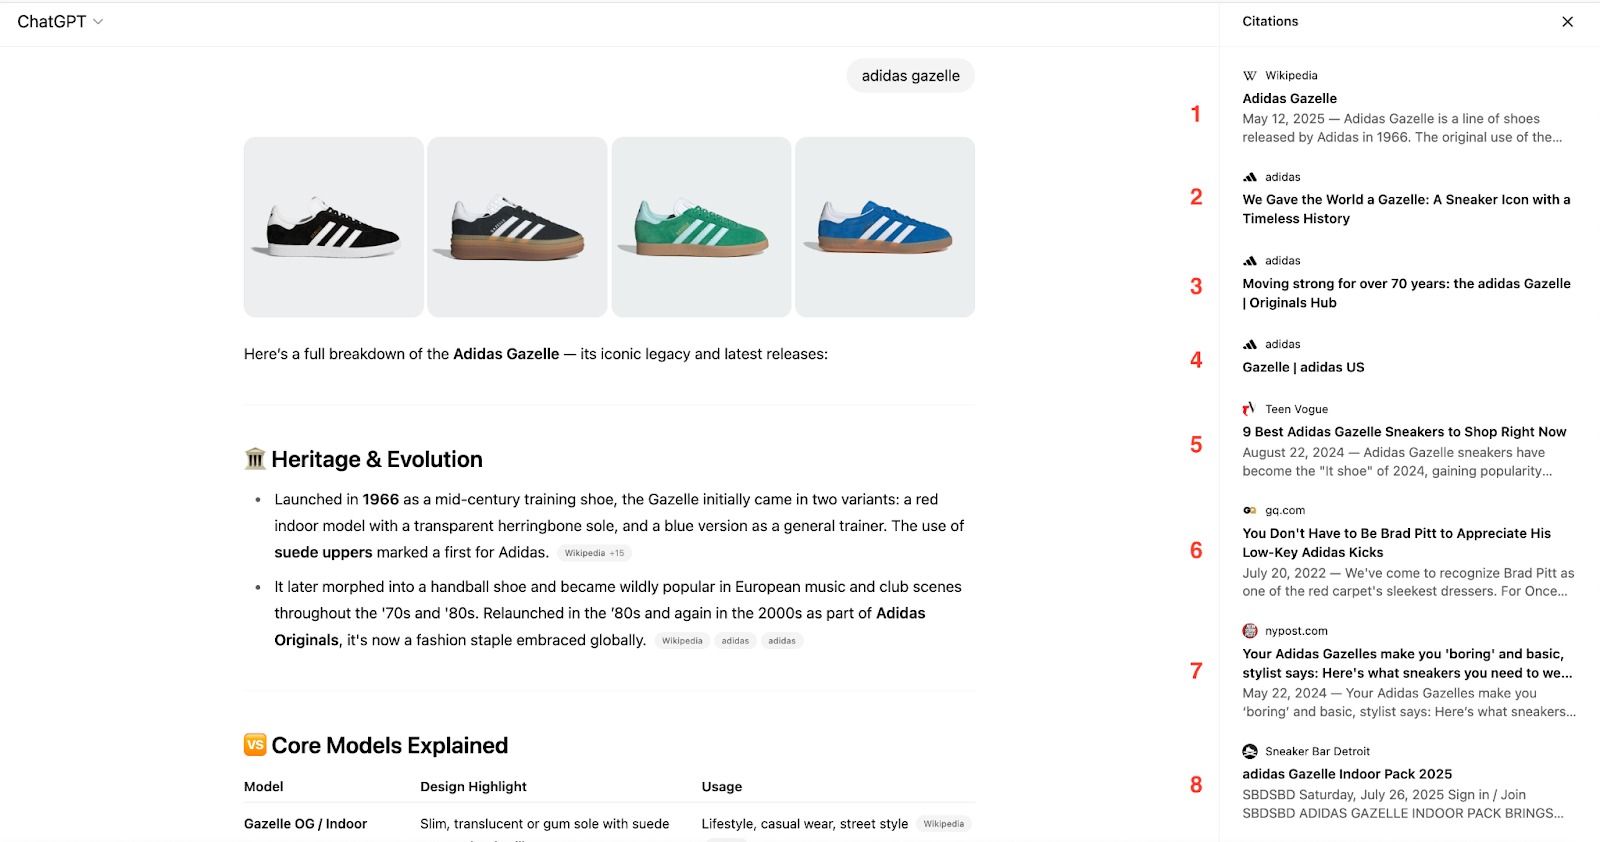
Task: Click the nypost.com source icon
Action: click(1250, 631)
